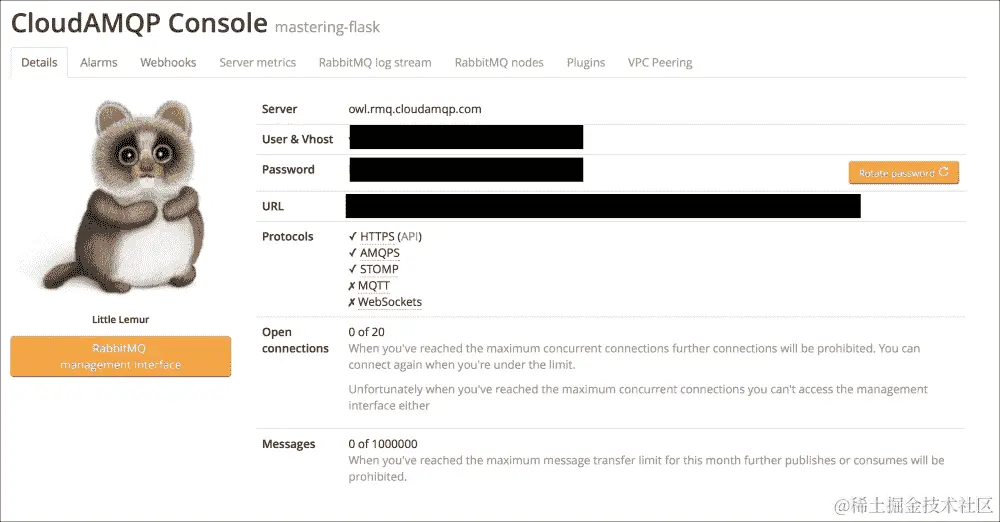The height and width of the screenshot is (522, 1000).
Task: Open the Webhooks tab
Action: 168,63
